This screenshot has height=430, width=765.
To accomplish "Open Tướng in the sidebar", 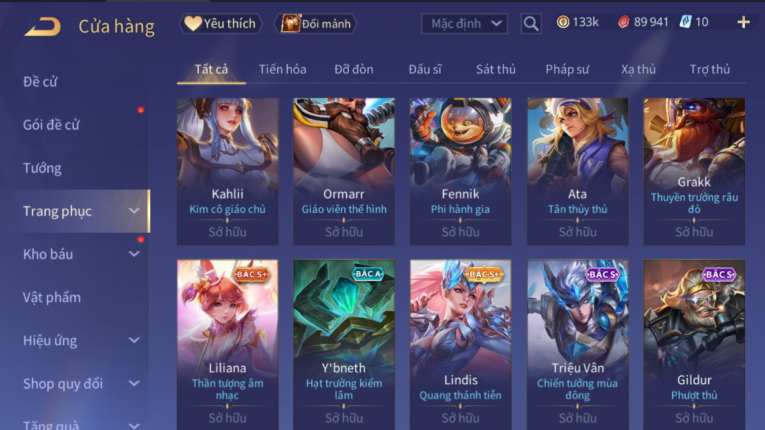I will (42, 168).
